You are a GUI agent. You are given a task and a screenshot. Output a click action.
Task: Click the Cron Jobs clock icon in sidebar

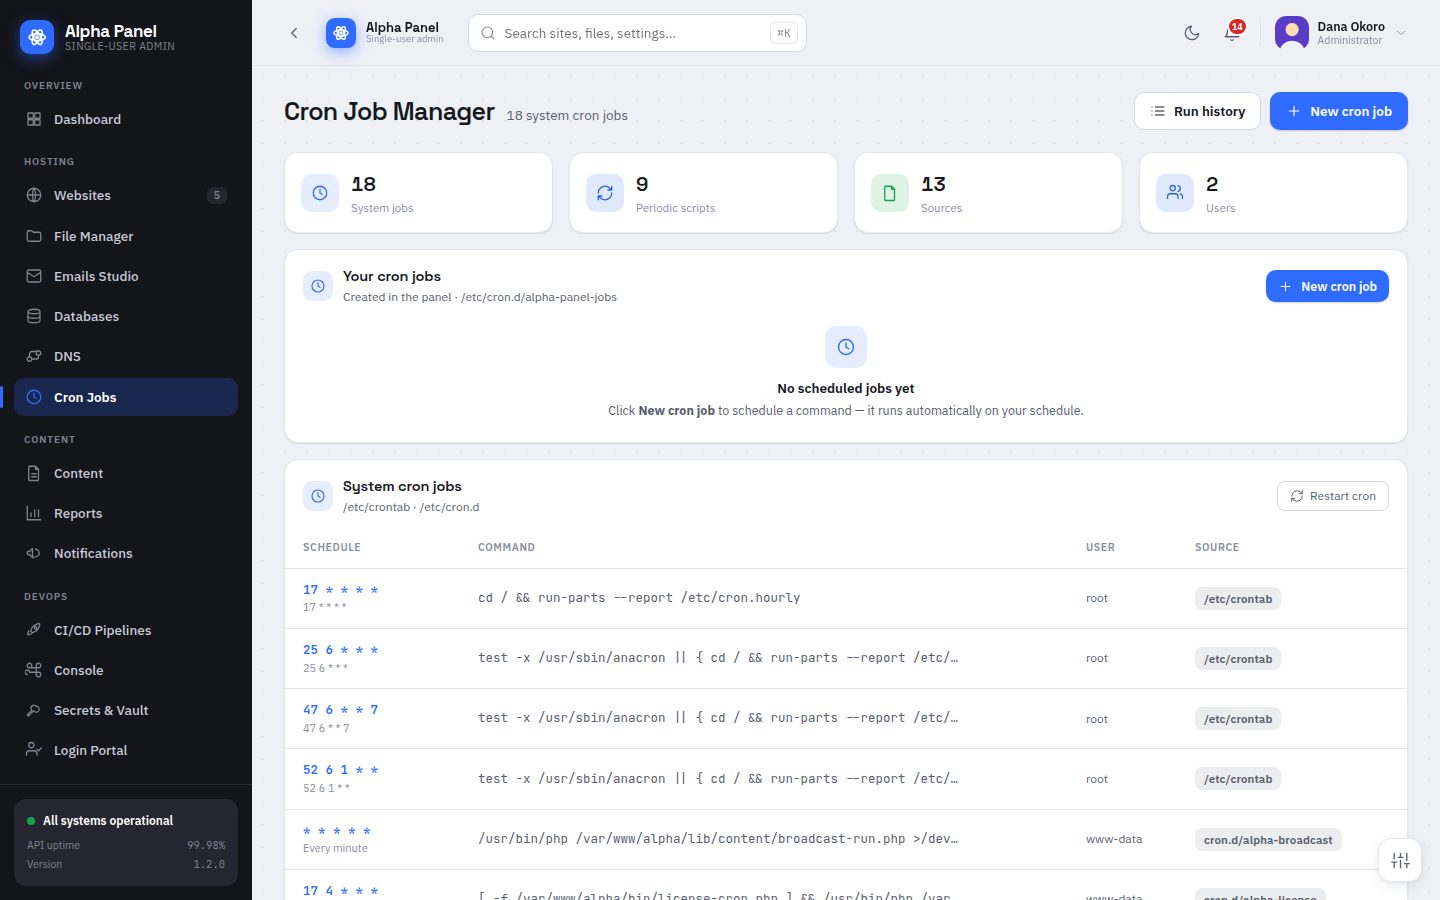[34, 397]
